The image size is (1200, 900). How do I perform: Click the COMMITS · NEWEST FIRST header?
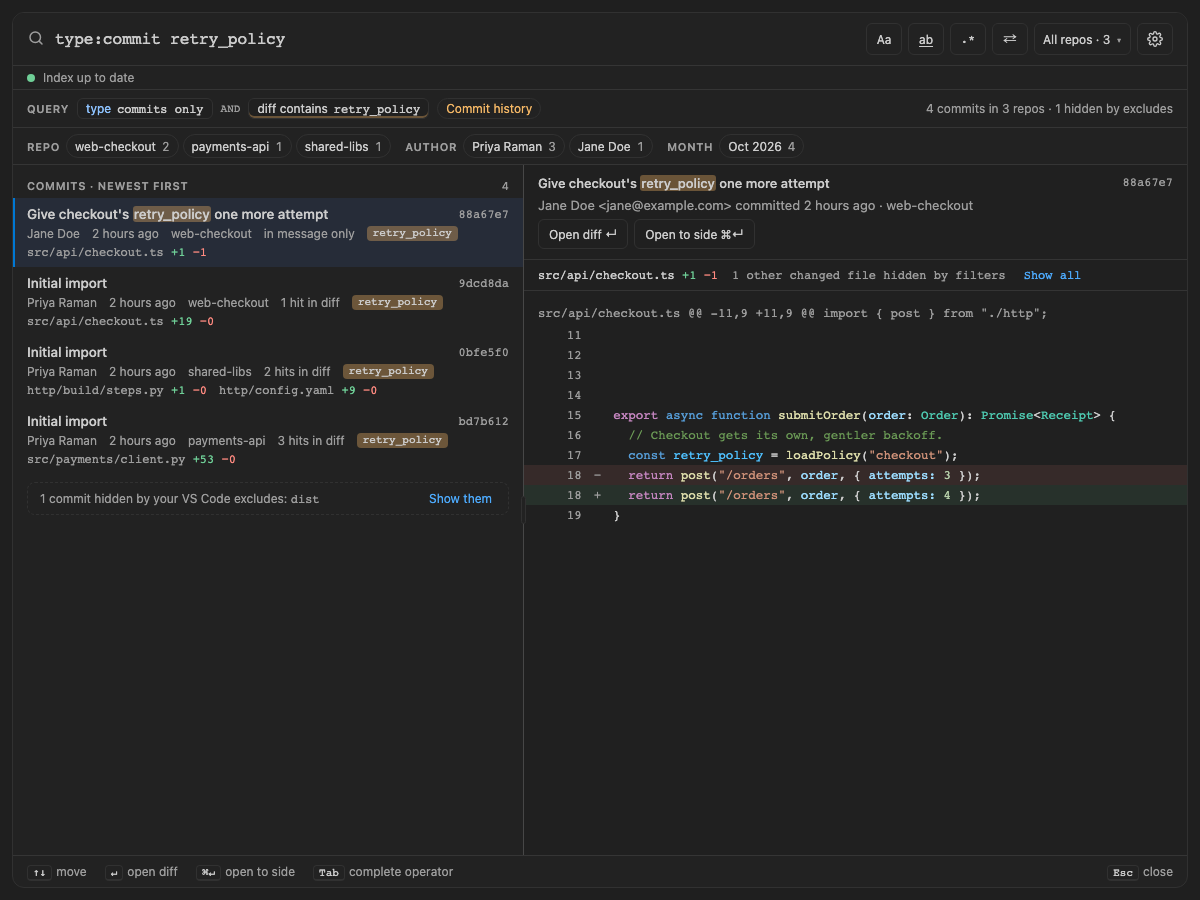click(107, 186)
